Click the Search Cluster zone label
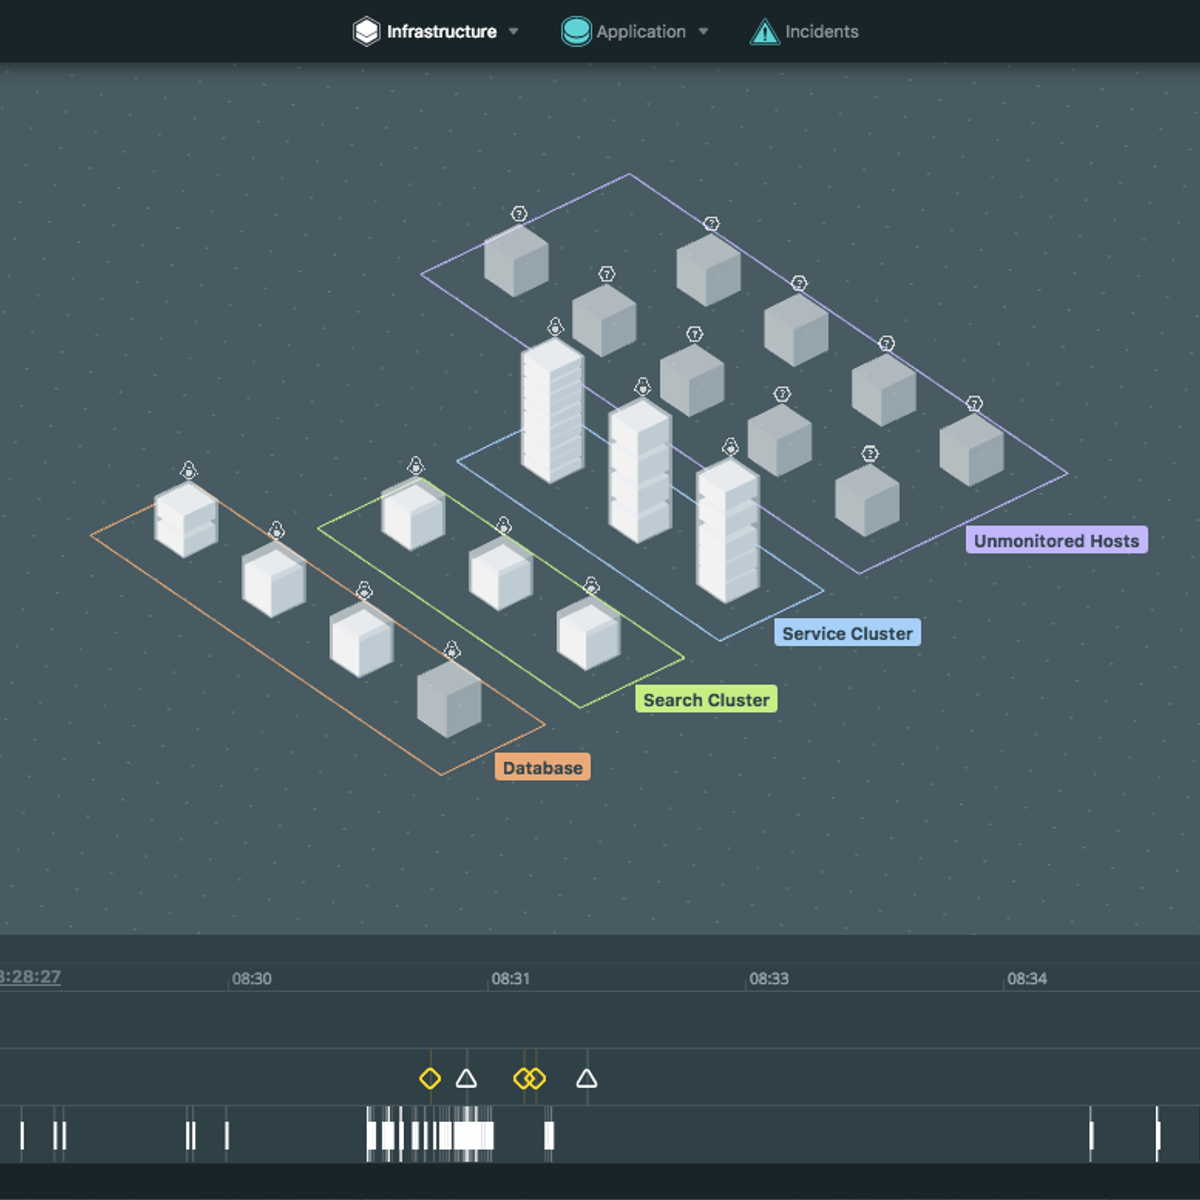The image size is (1200, 1200). coord(706,700)
